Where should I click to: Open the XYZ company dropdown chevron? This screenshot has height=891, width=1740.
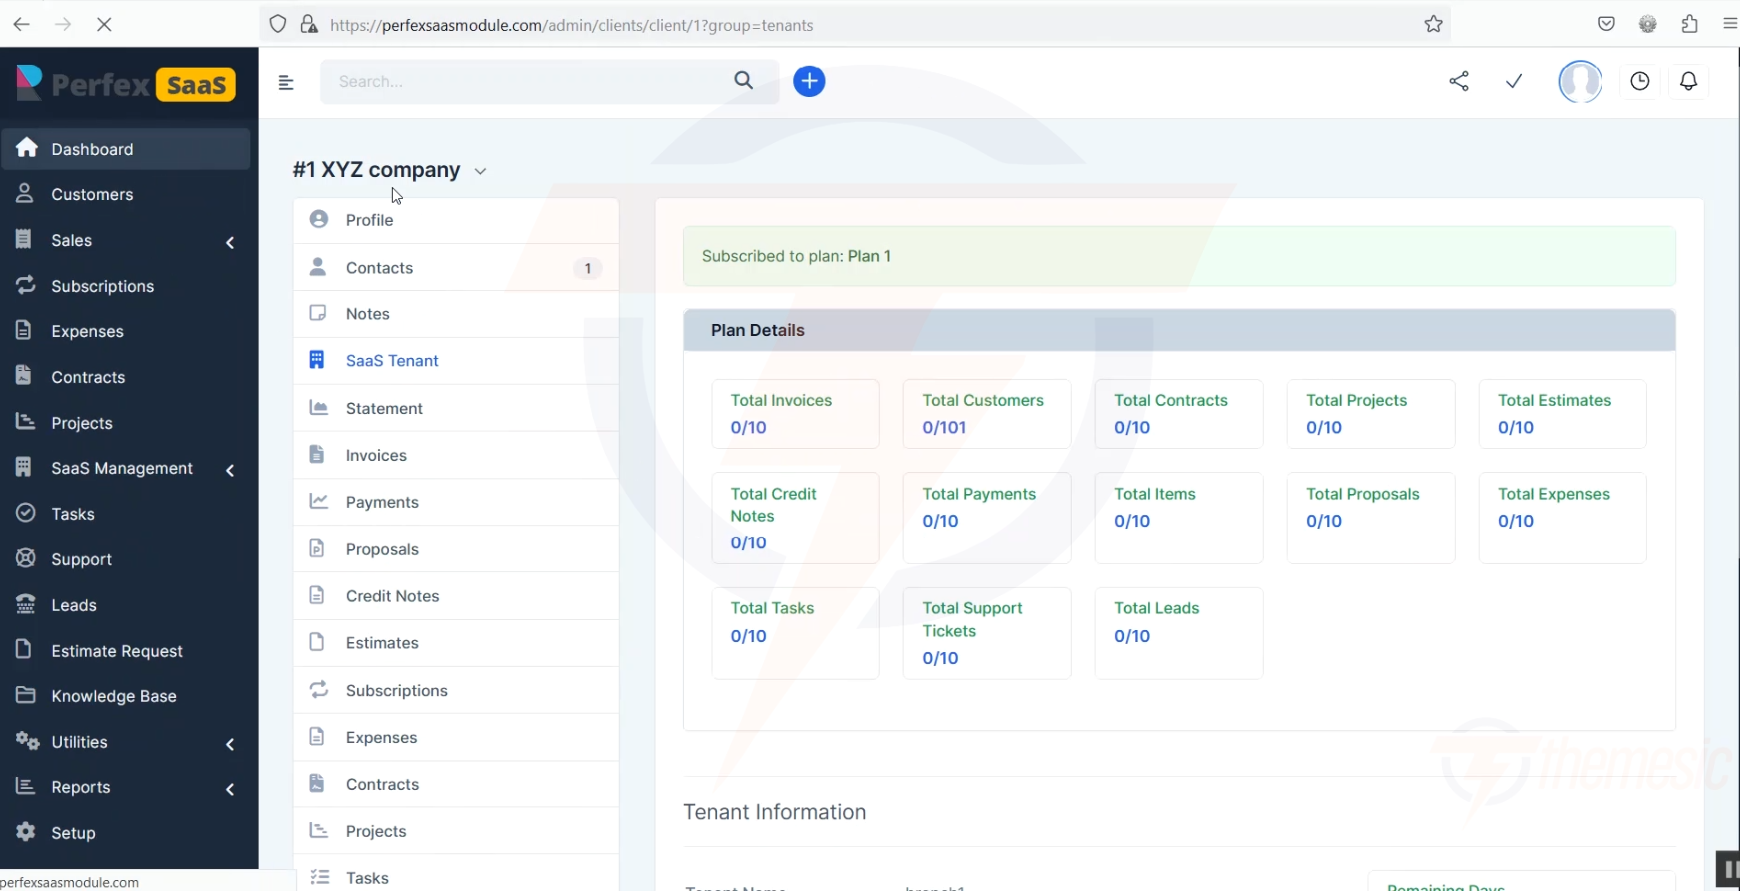pos(480,172)
